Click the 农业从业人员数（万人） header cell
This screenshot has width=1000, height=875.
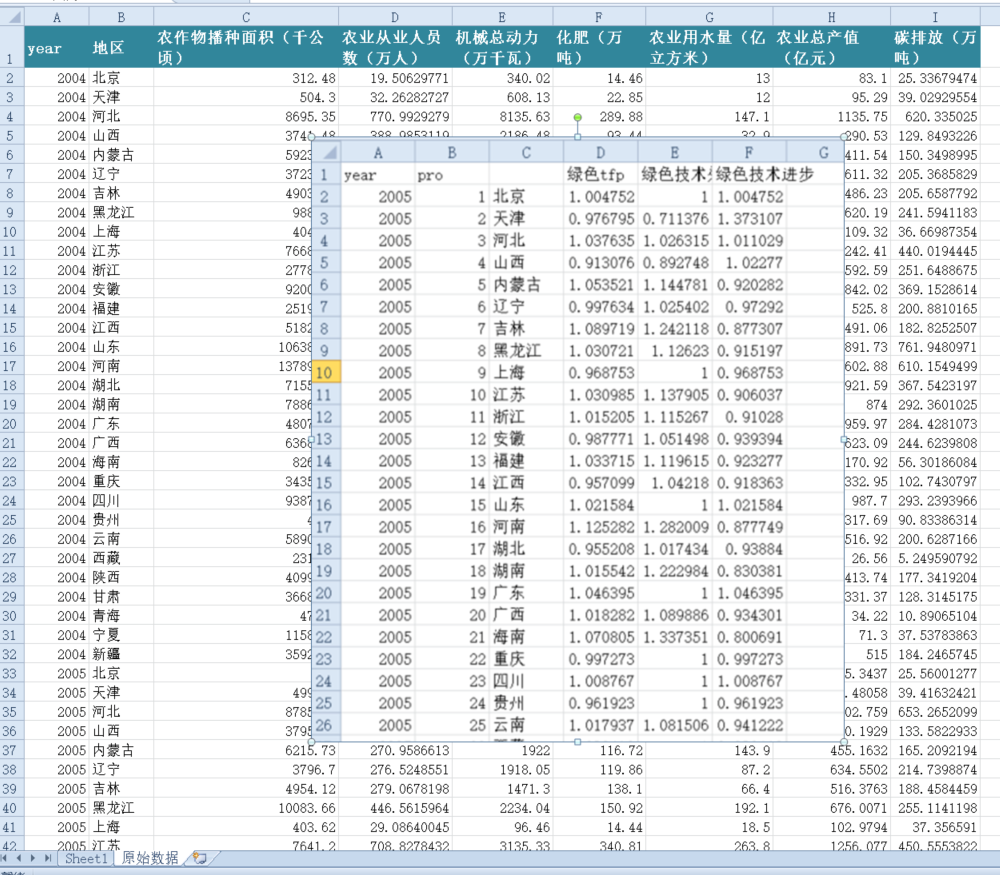tap(395, 47)
